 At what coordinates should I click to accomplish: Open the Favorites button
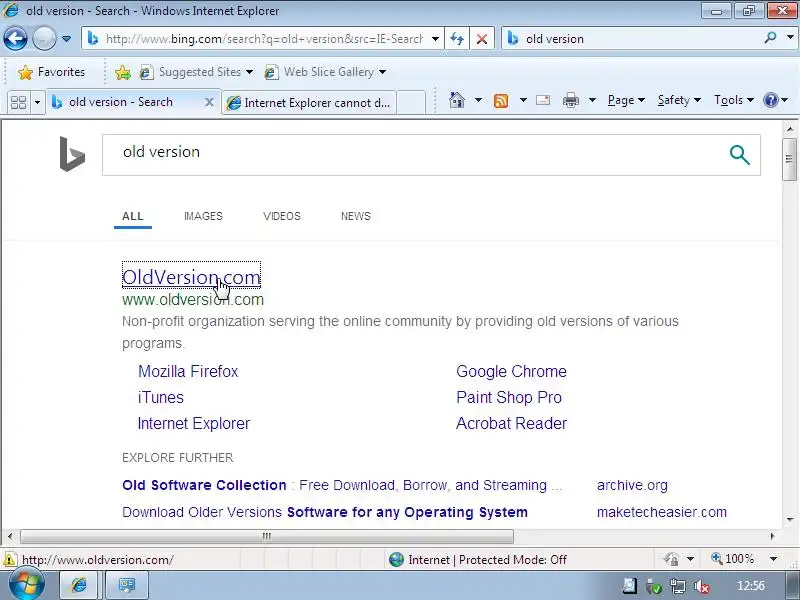[x=51, y=72]
